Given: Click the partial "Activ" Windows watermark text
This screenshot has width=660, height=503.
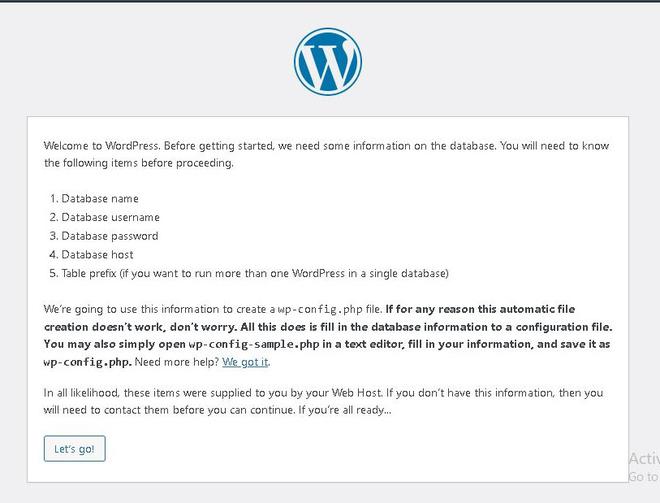Looking at the screenshot, I should (x=644, y=458).
